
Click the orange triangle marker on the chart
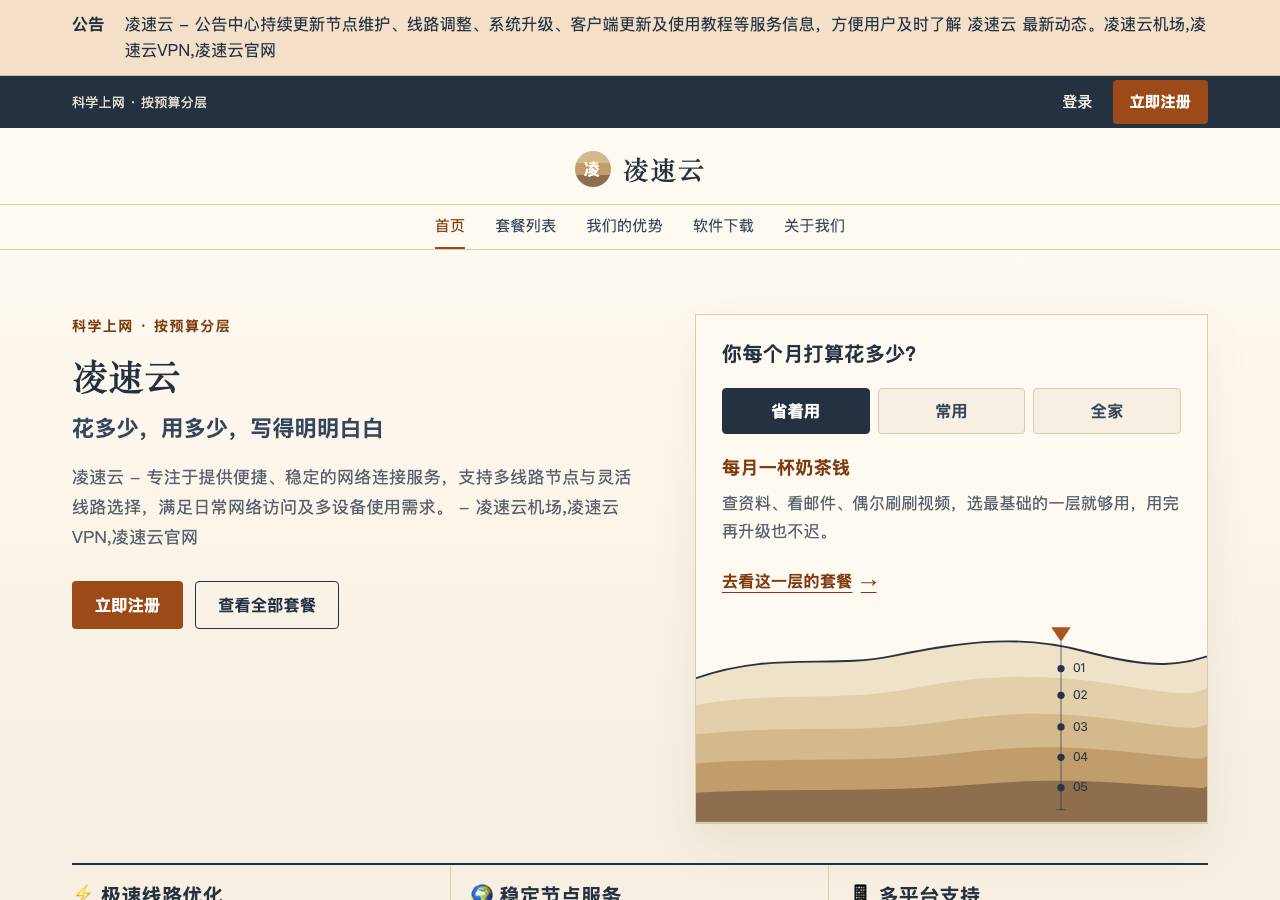(x=1061, y=635)
